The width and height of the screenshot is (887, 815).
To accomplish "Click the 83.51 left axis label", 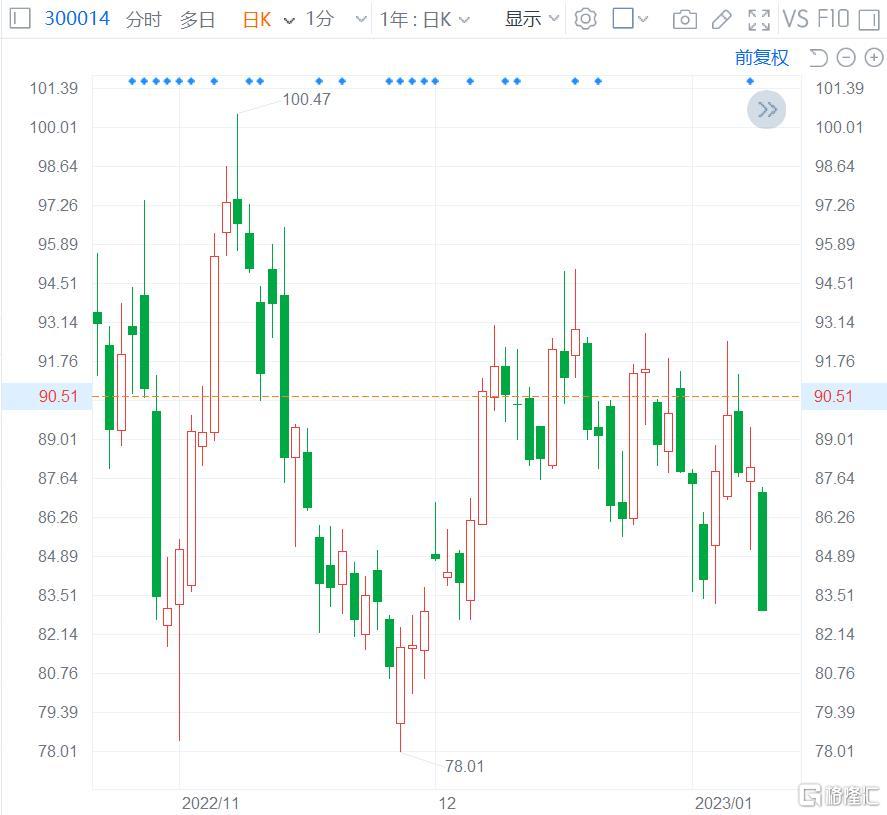I will point(58,596).
